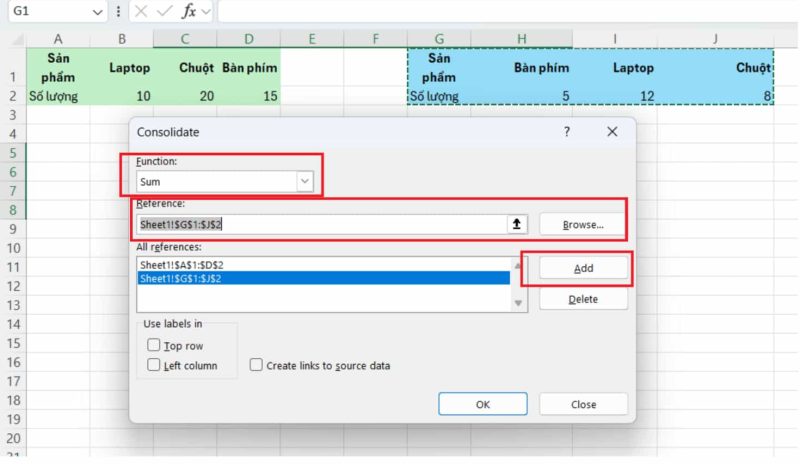Enable Left column labels checkbox
Viewport: 800px width, 464px height.
tap(154, 364)
